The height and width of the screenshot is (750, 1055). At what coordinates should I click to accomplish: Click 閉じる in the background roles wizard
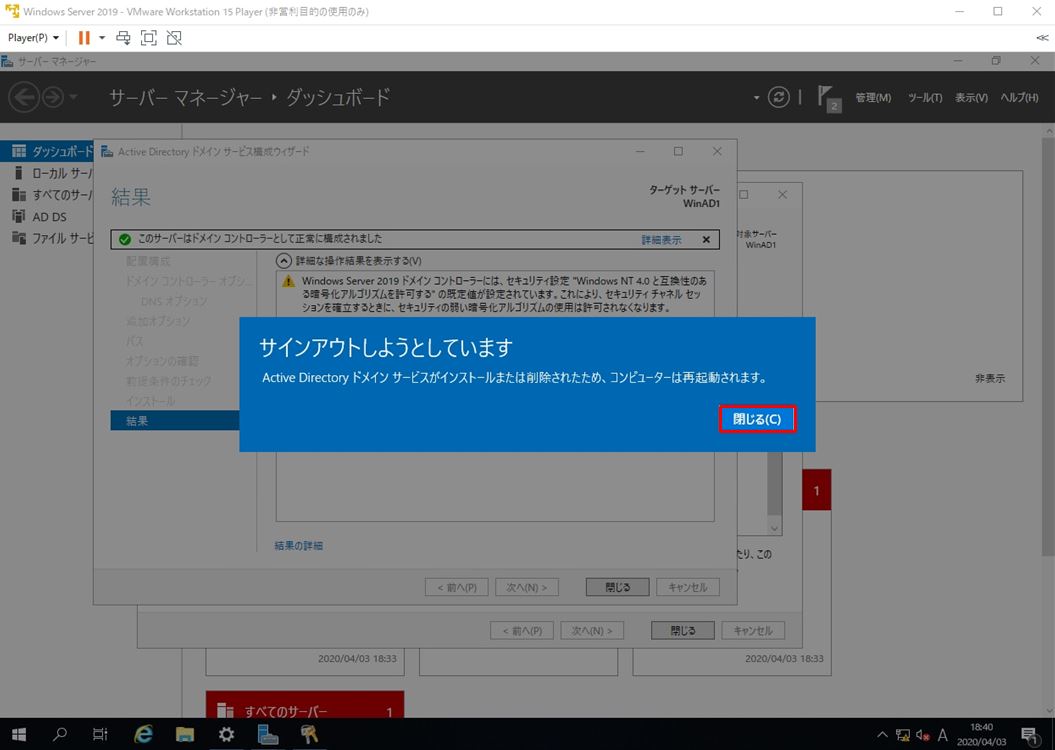coord(682,630)
